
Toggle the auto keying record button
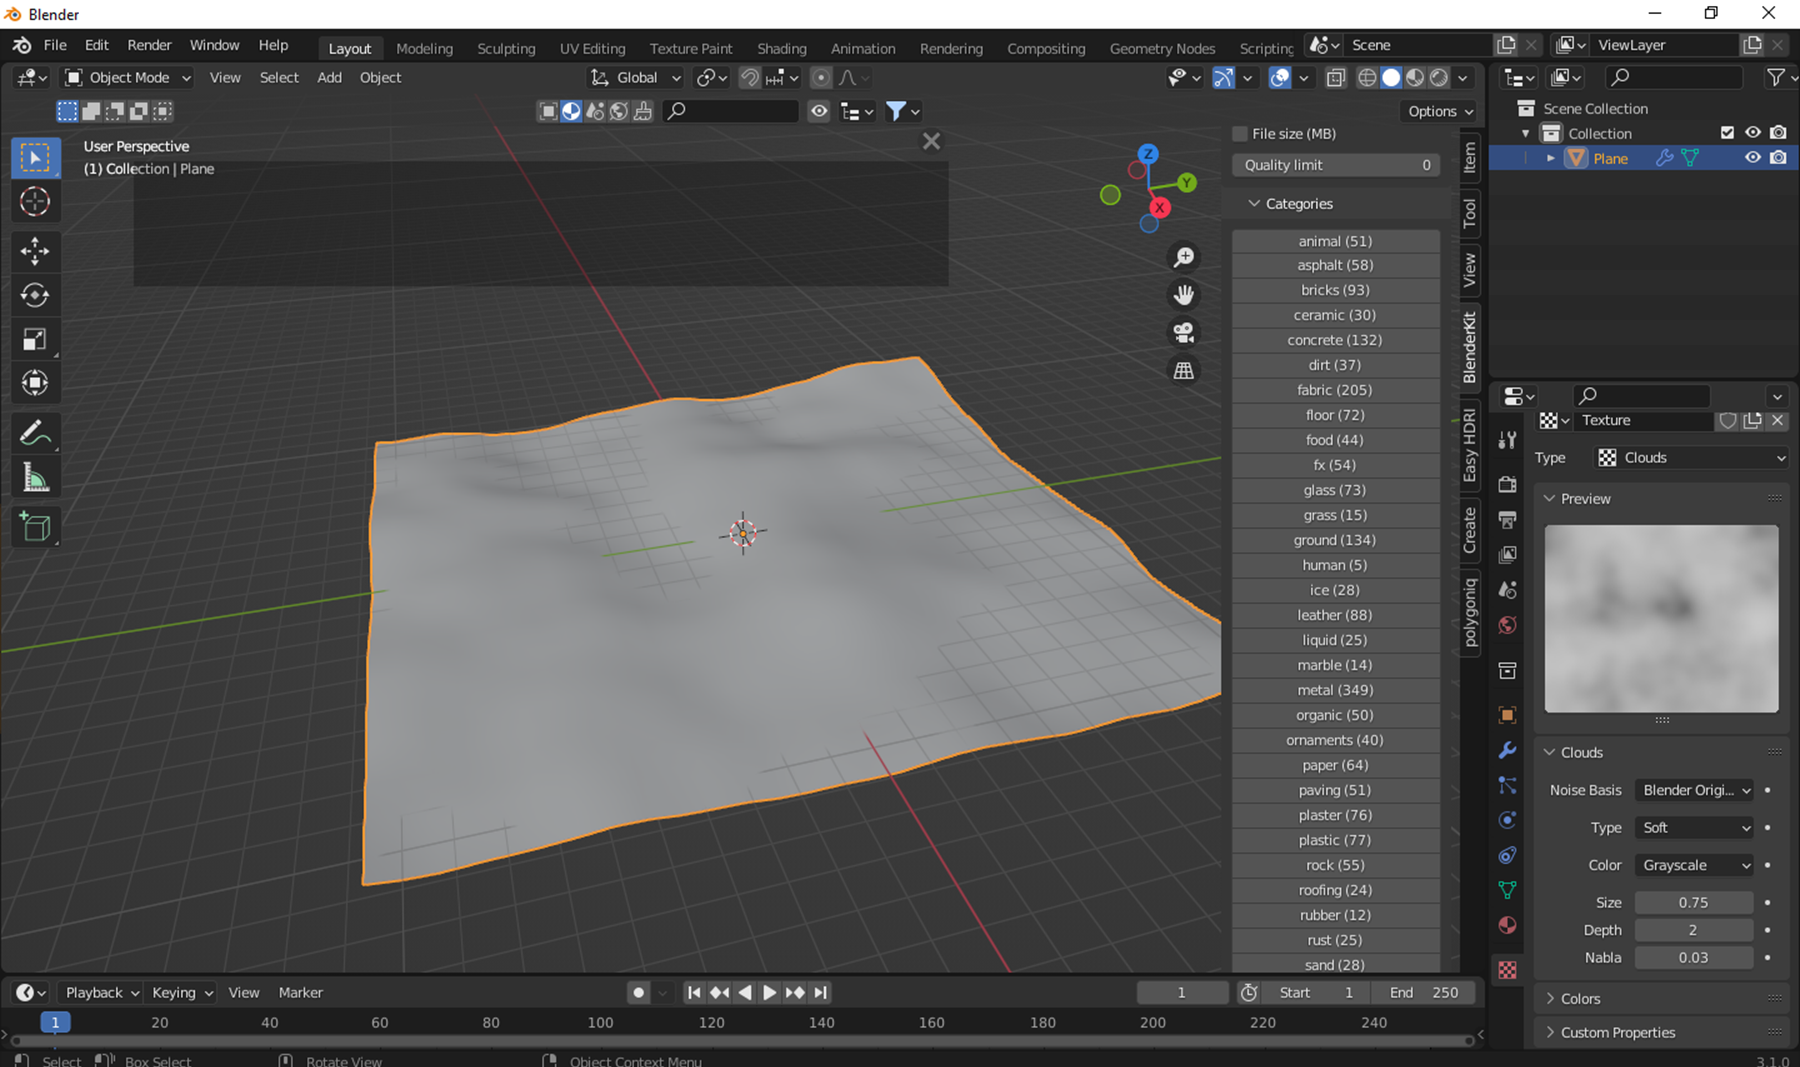click(639, 992)
